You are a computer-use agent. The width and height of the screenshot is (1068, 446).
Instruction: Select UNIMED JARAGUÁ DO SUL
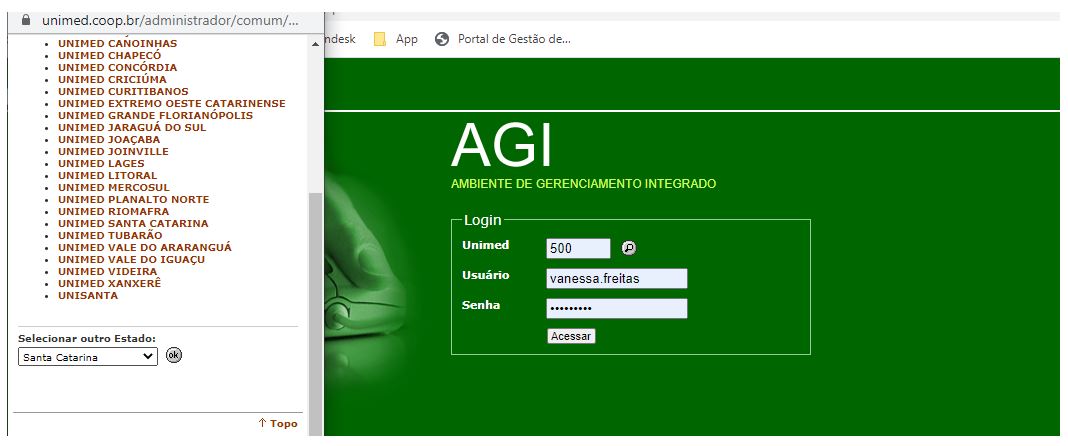click(132, 127)
